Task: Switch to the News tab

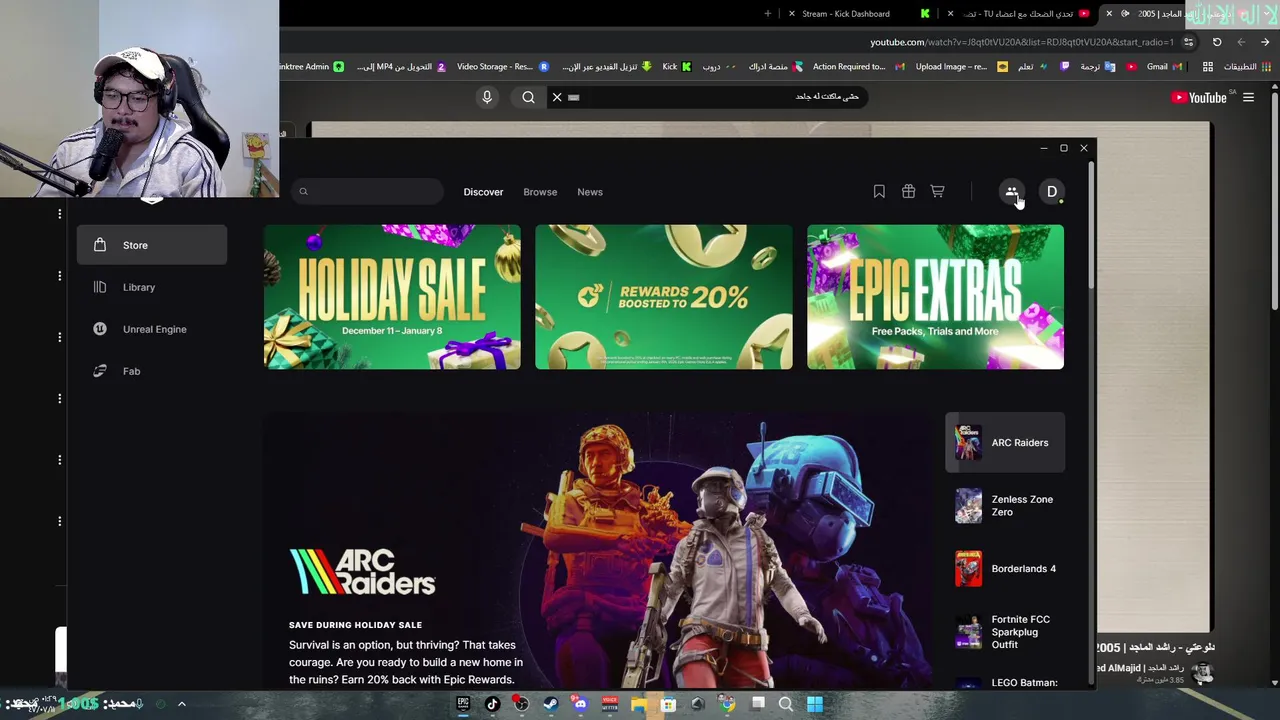Action: (x=590, y=192)
